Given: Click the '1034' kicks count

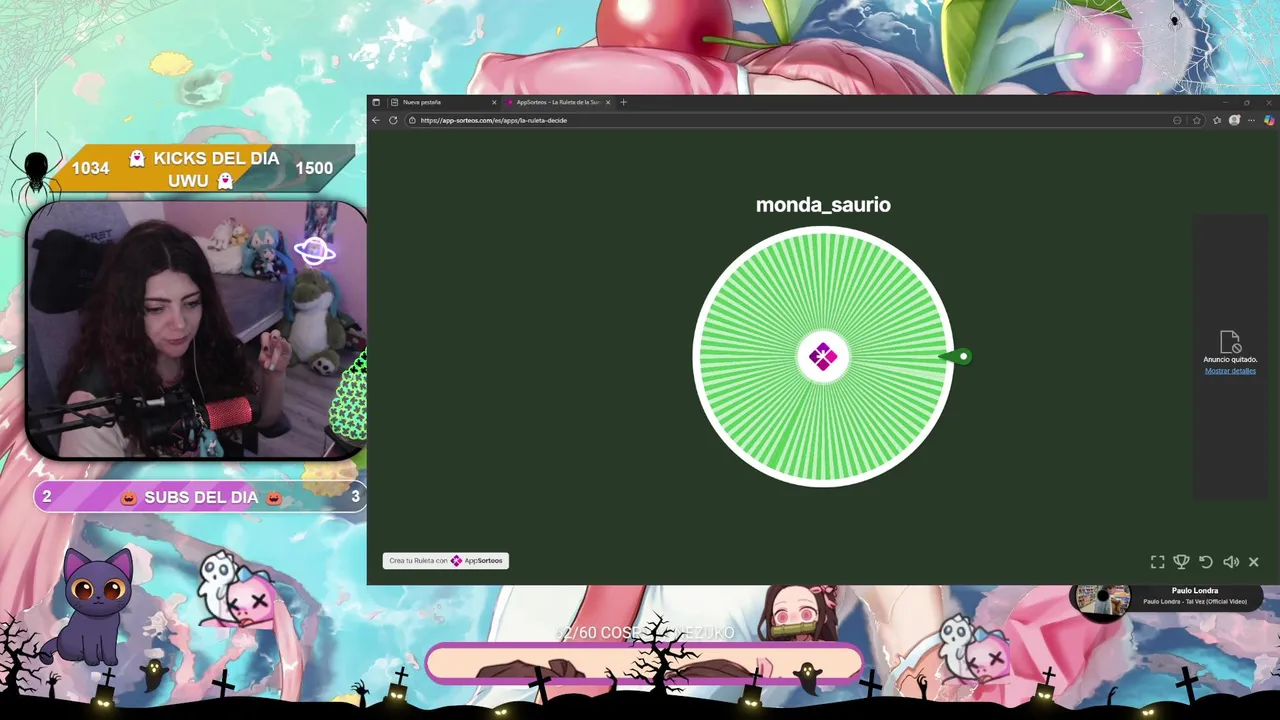Looking at the screenshot, I should click(90, 168).
